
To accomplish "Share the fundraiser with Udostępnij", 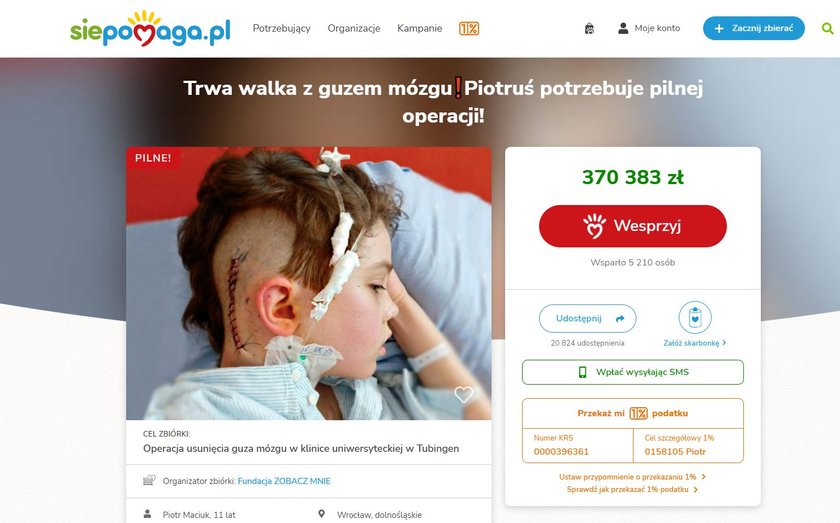I will tap(588, 318).
